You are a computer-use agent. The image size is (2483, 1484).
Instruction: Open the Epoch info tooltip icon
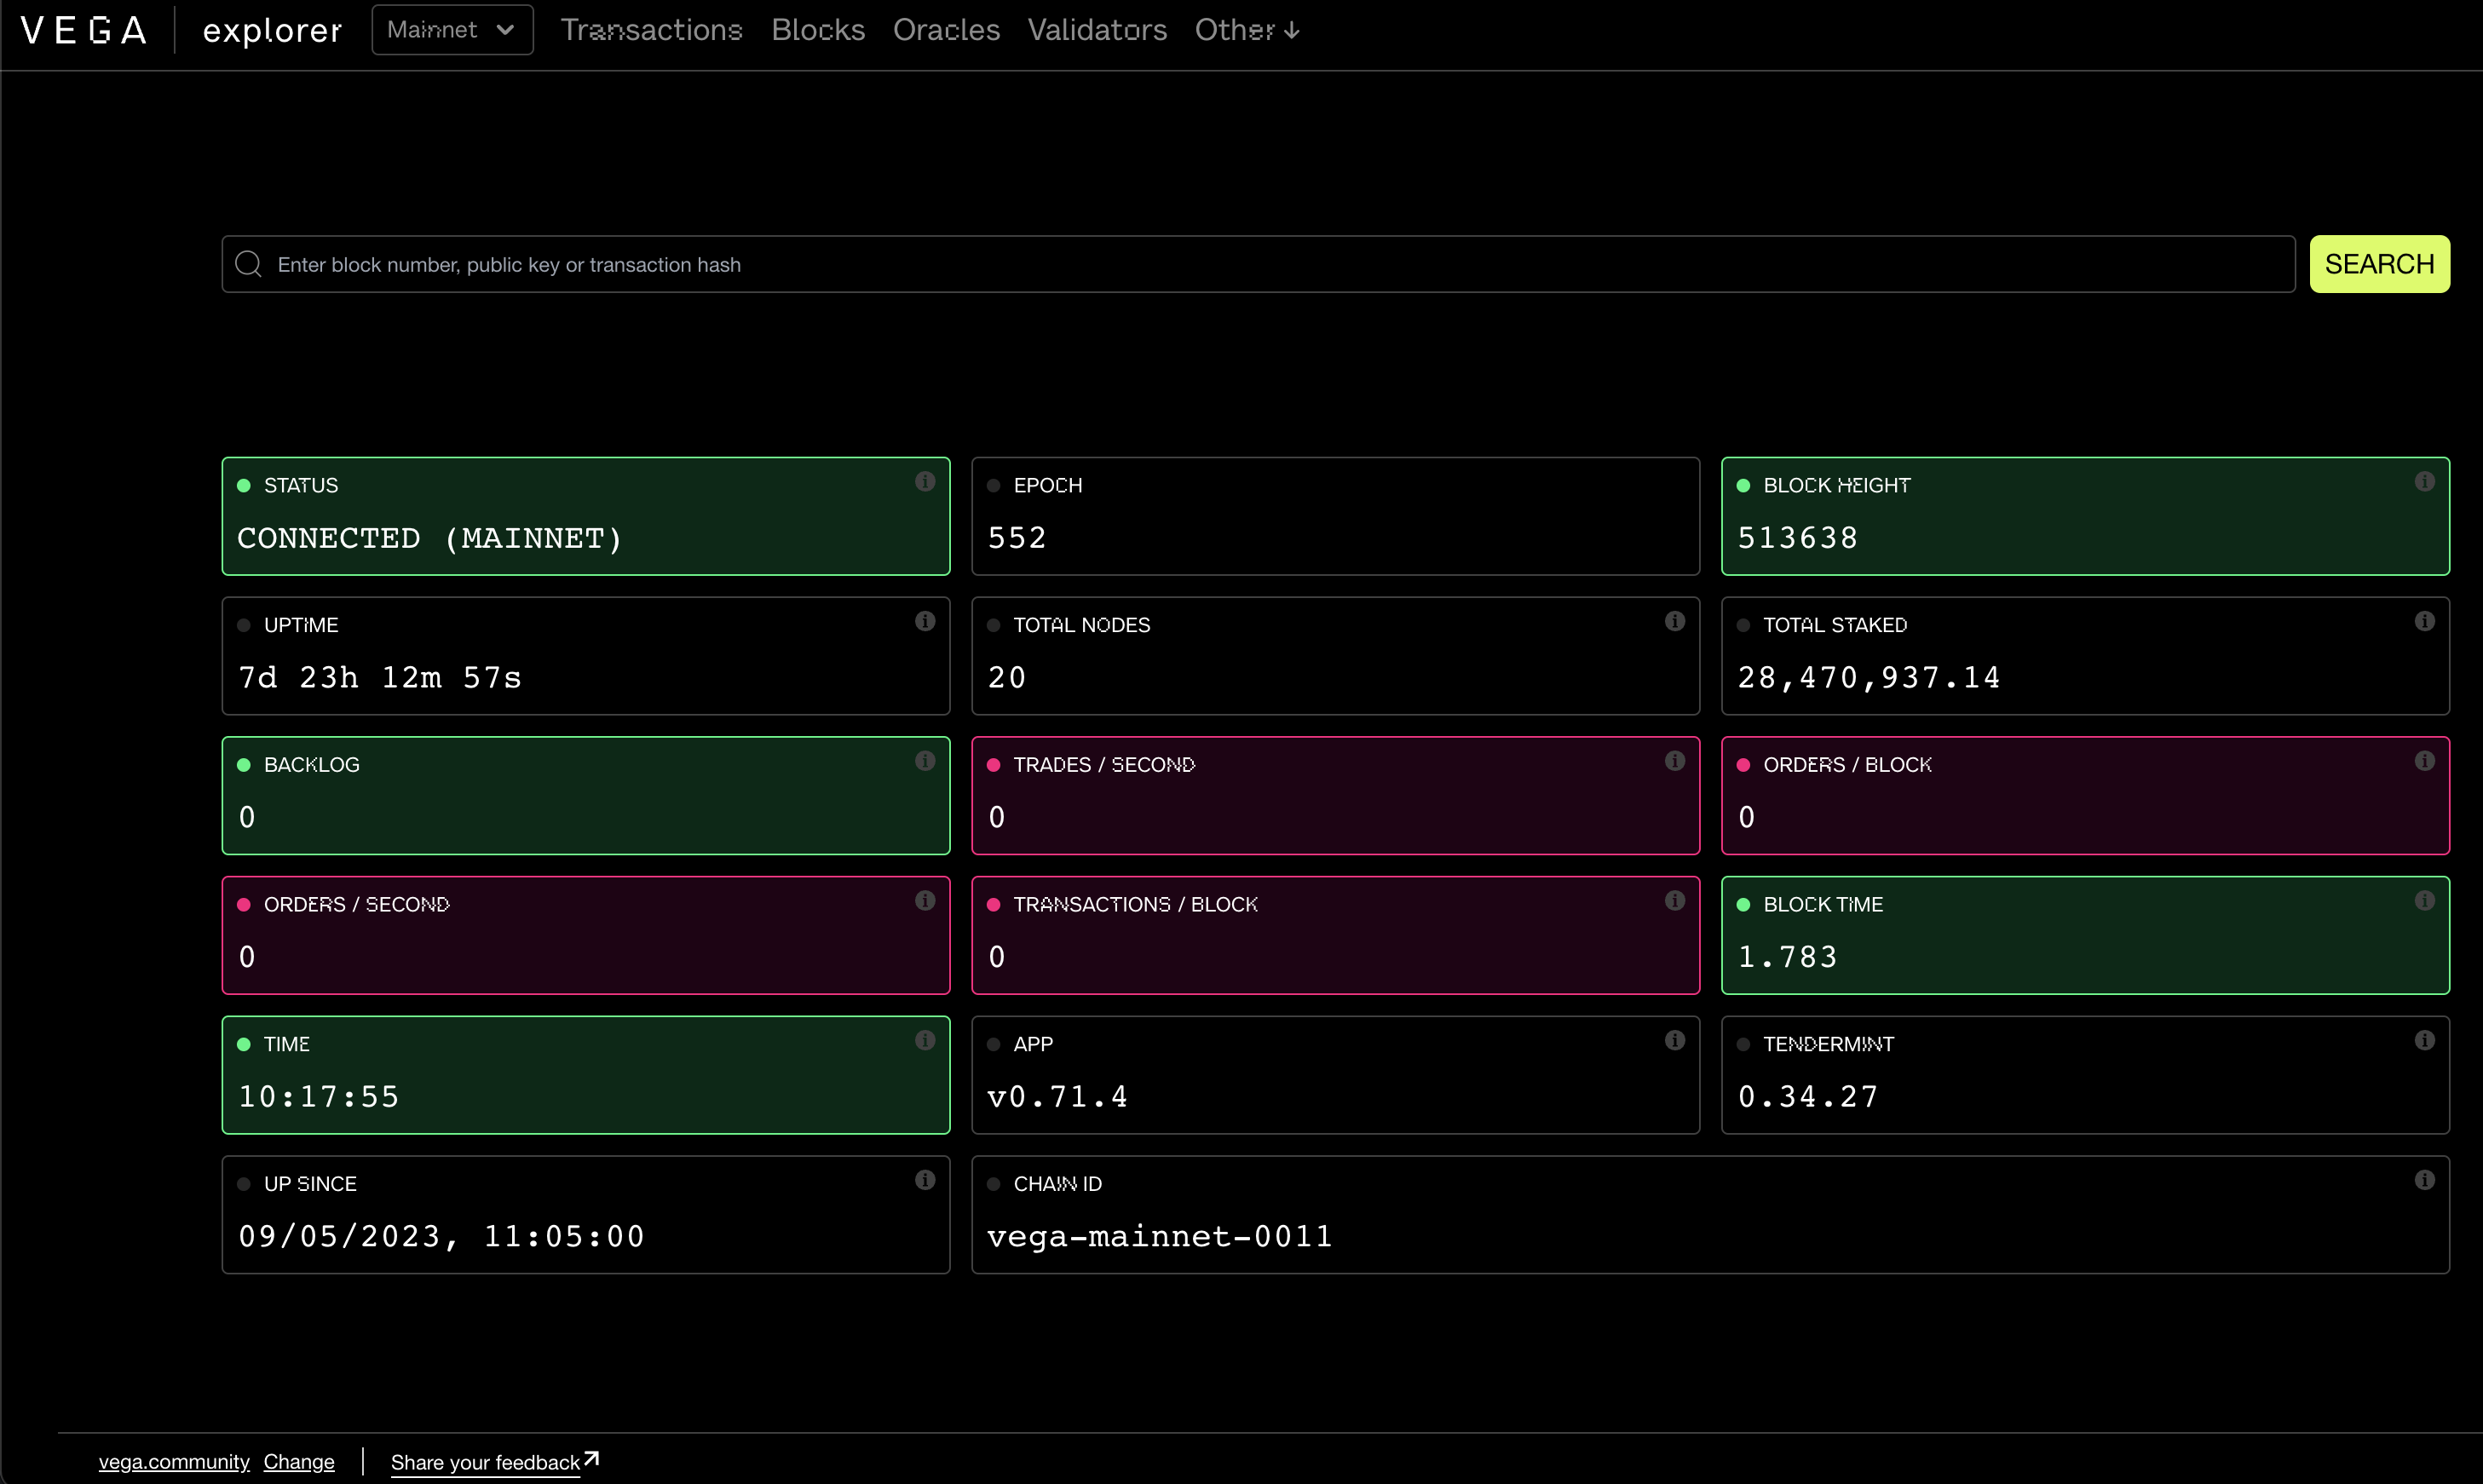click(1676, 481)
